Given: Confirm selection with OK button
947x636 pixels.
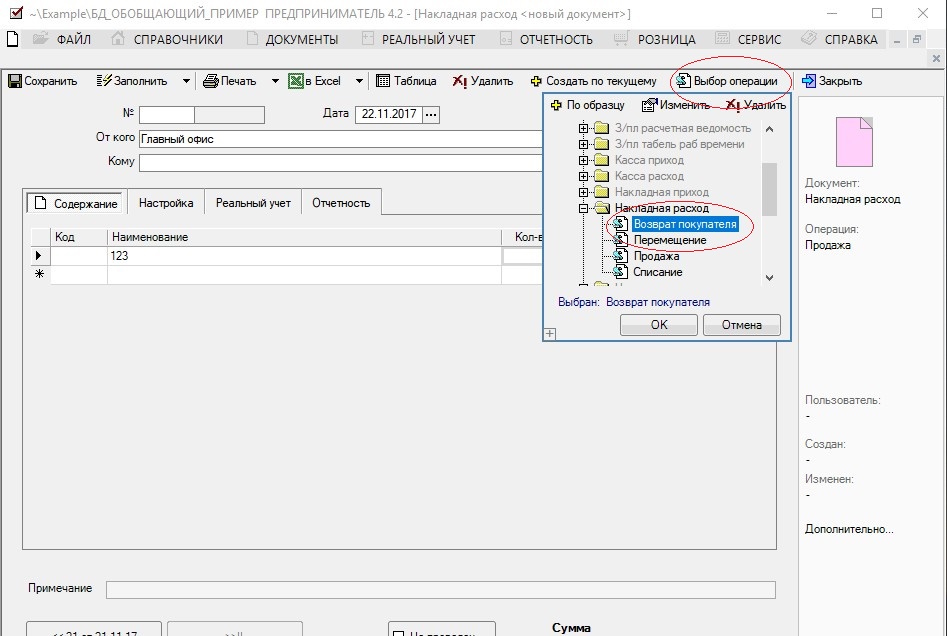Looking at the screenshot, I should (659, 325).
